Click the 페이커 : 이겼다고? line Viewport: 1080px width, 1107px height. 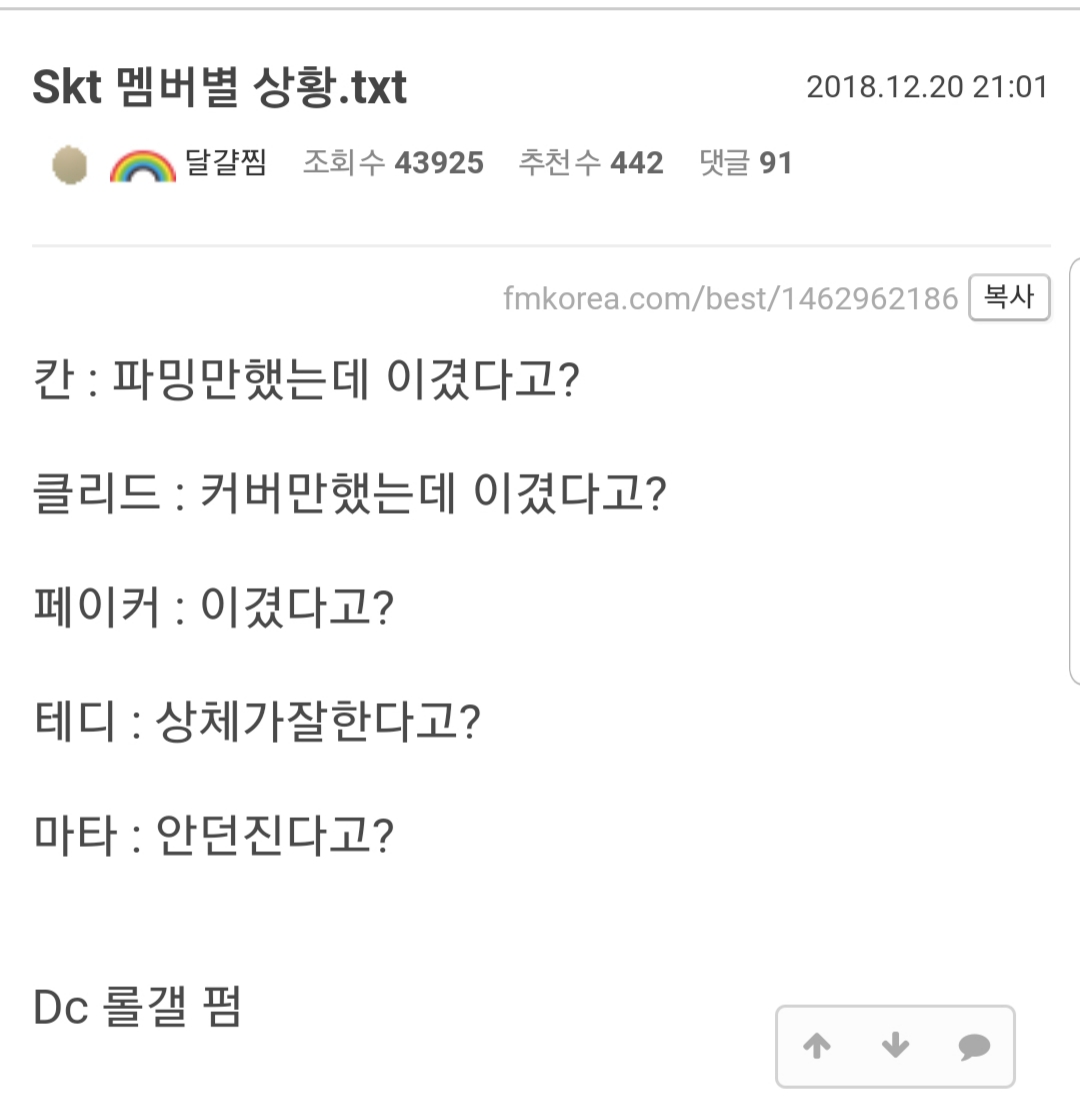[x=214, y=607]
